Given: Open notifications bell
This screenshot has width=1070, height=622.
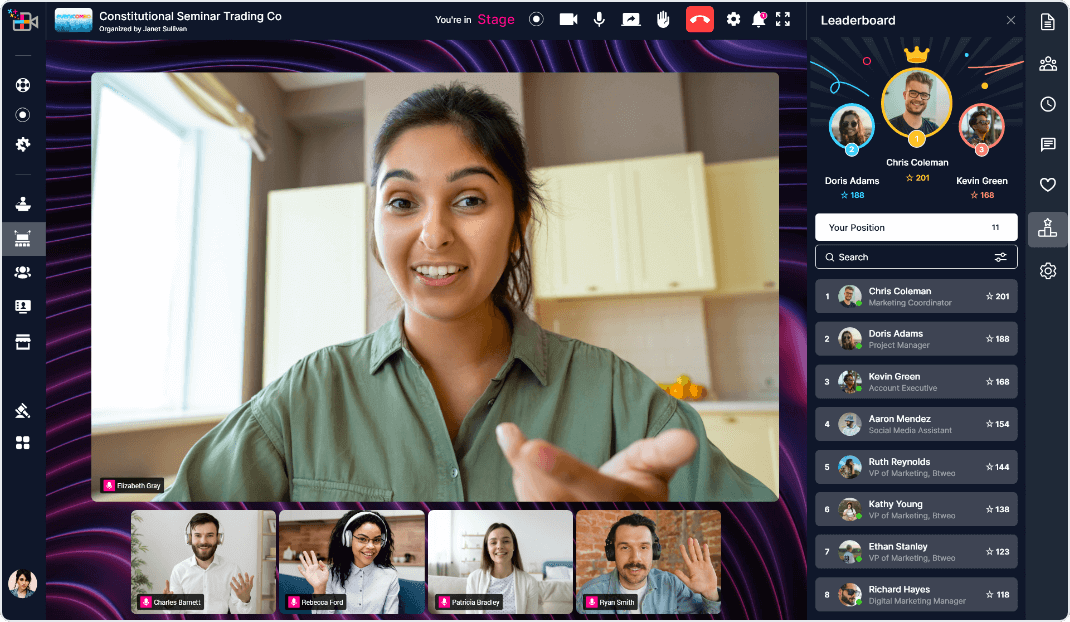Looking at the screenshot, I should 758,19.
